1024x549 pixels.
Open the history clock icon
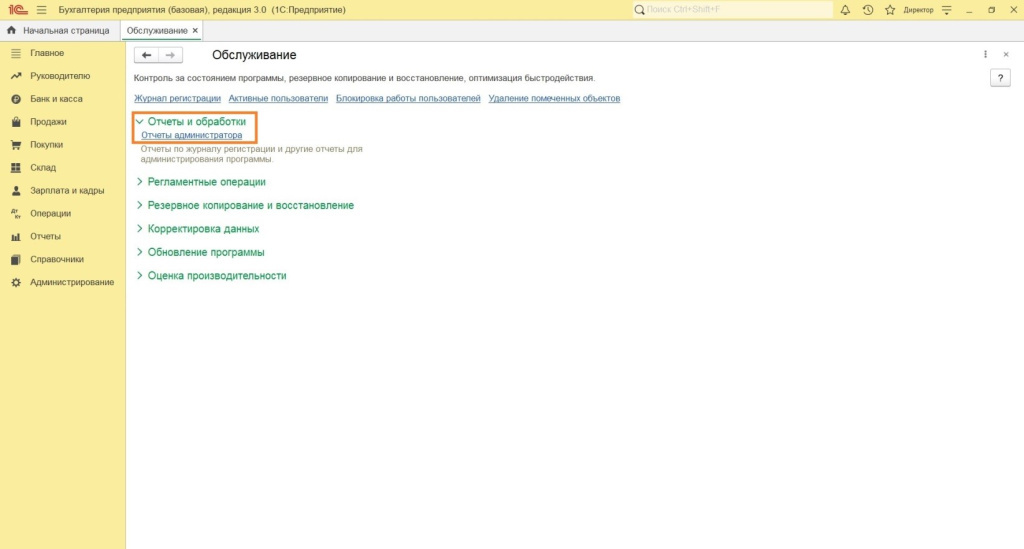pyautogui.click(x=867, y=10)
